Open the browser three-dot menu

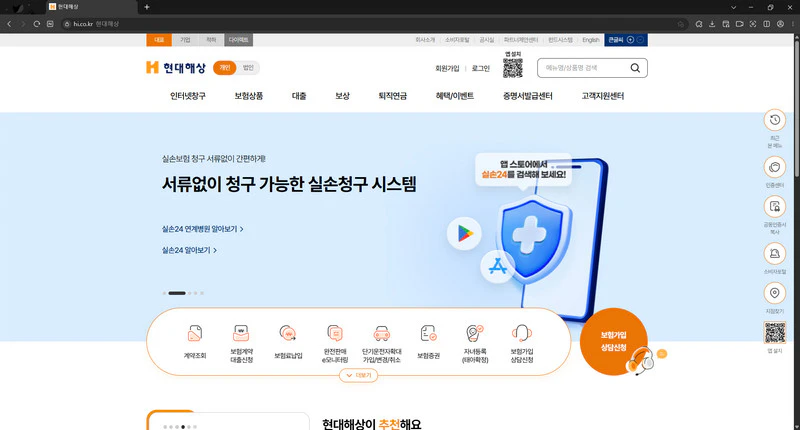click(x=794, y=24)
